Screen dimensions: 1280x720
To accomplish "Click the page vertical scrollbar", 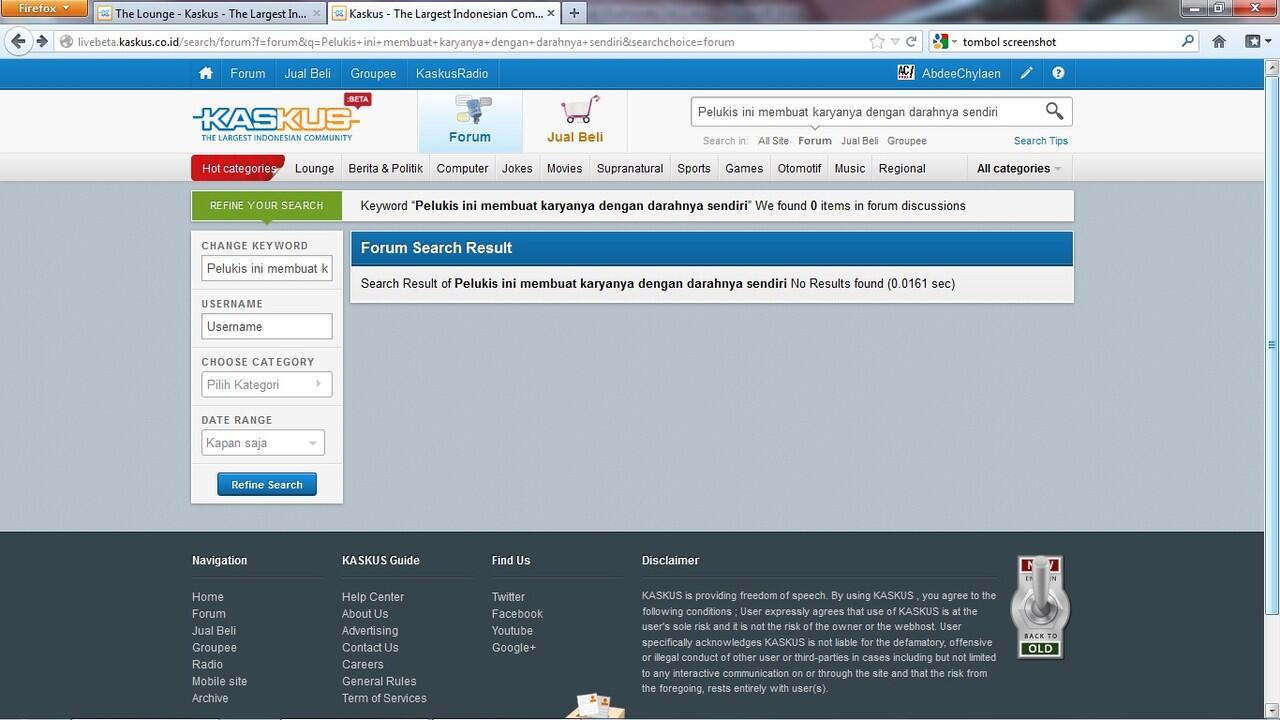I will click(x=1272, y=345).
